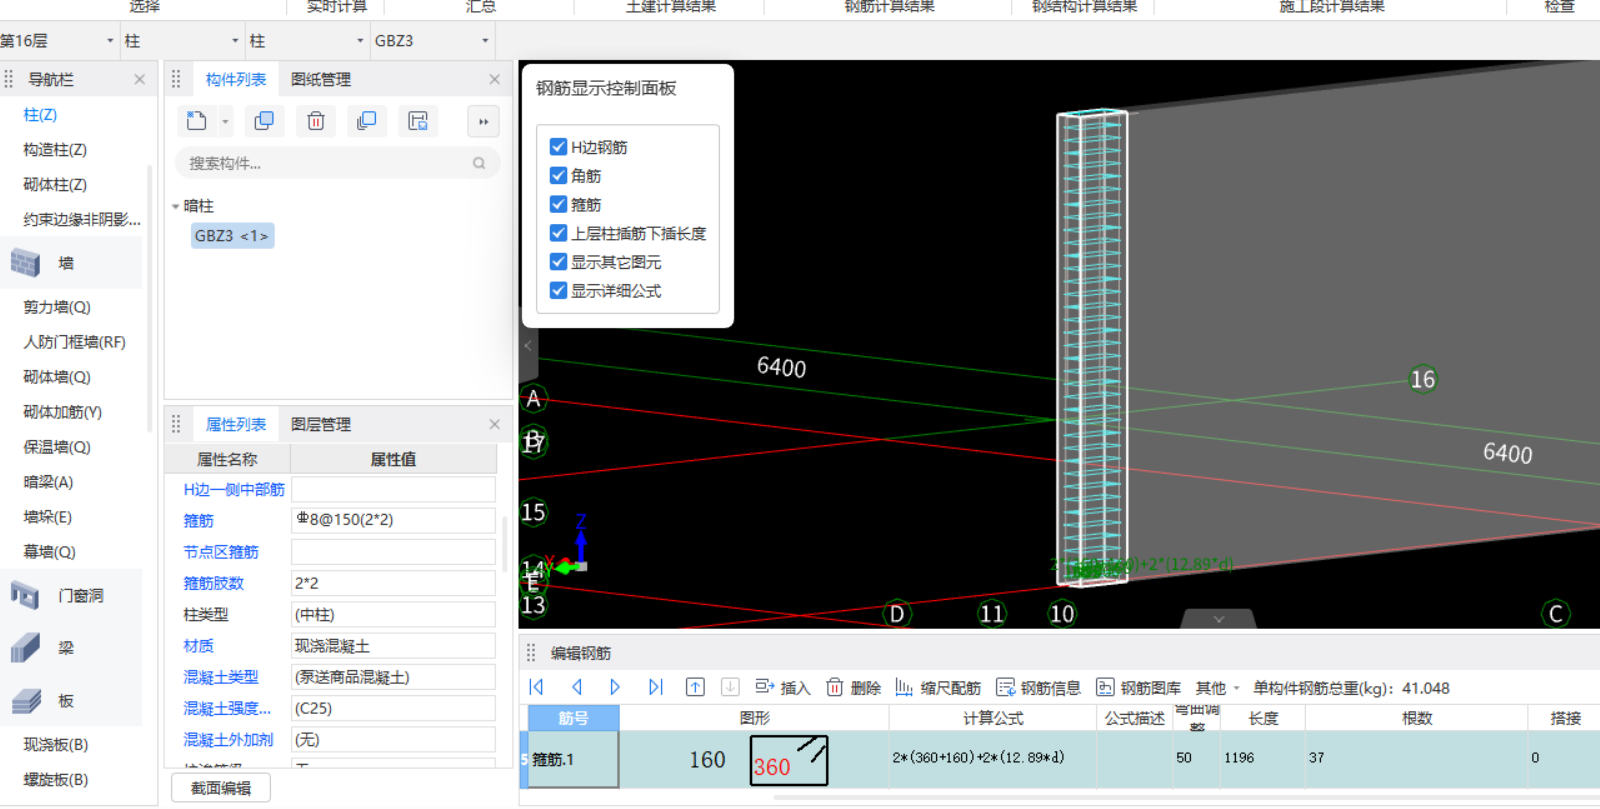Move rebar row down icon
Viewport: 1600px width, 809px height.
(x=730, y=687)
